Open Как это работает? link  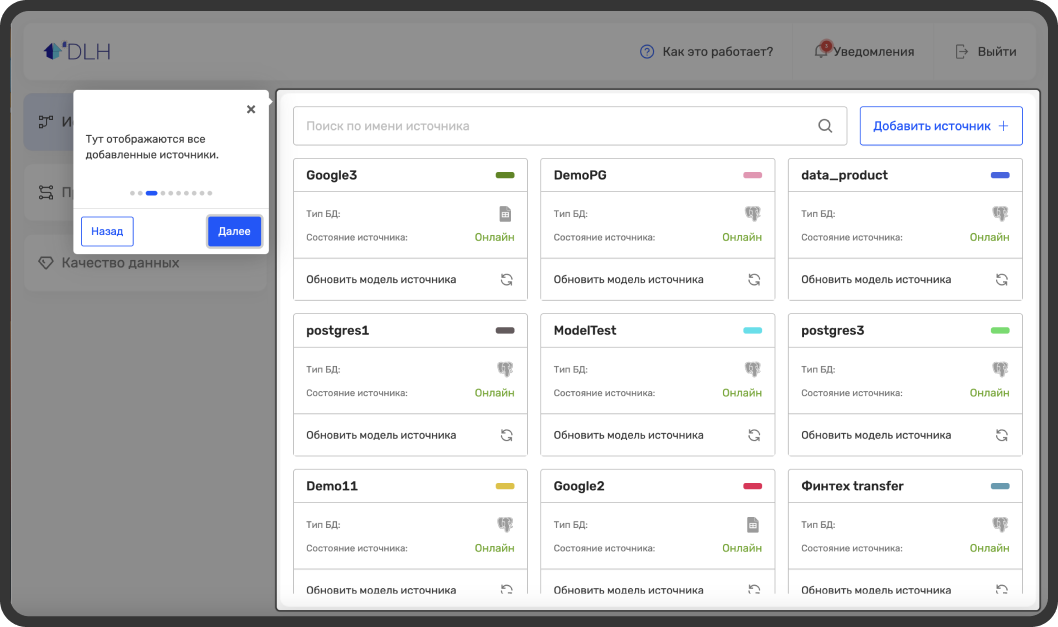[x=717, y=52]
